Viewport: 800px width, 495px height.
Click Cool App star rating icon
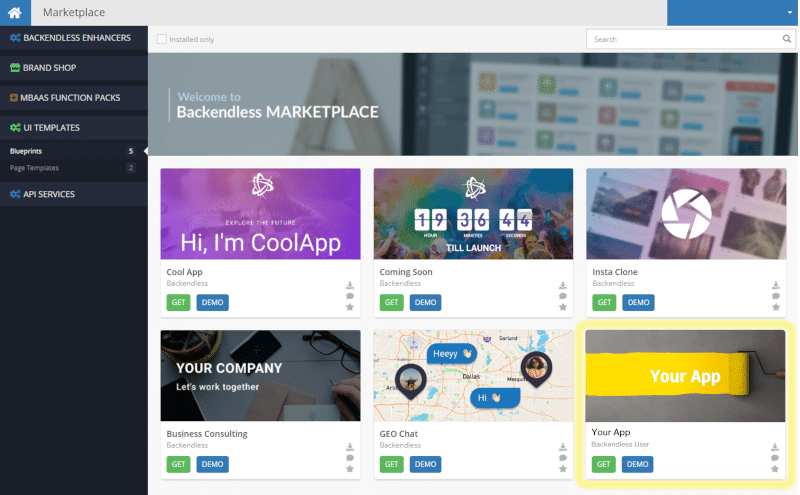tap(350, 307)
